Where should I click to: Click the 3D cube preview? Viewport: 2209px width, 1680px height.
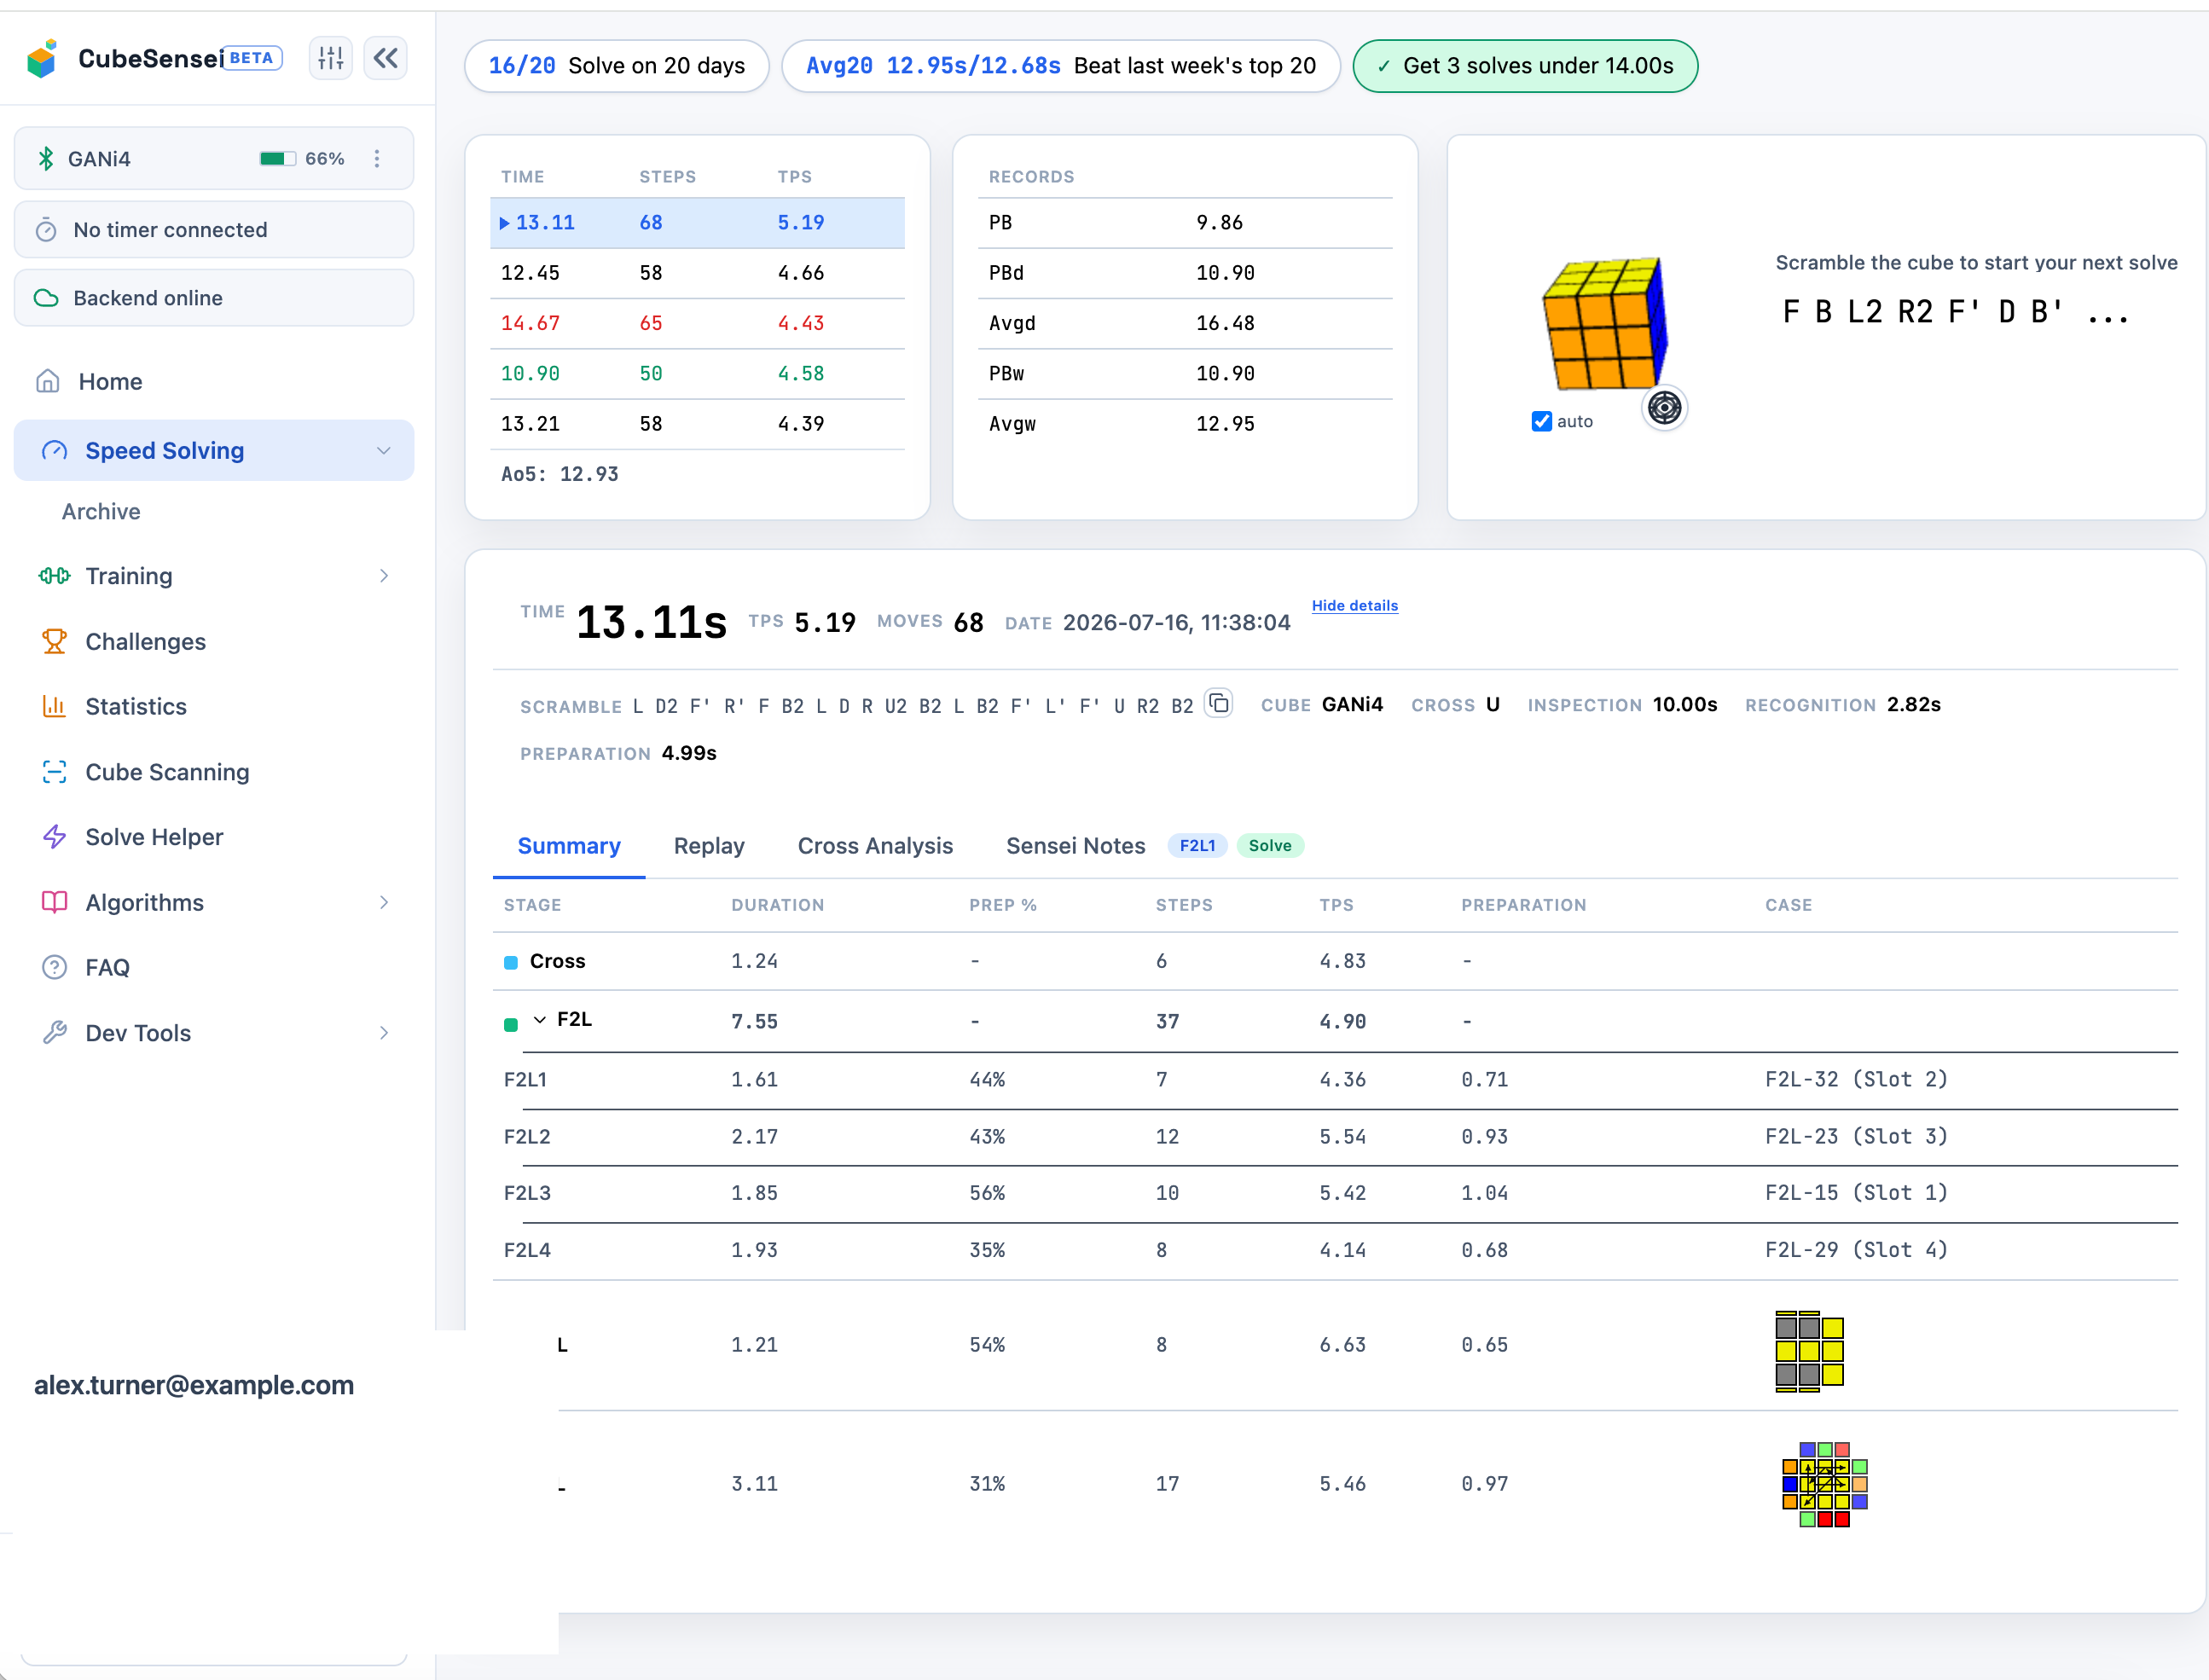(x=1604, y=323)
